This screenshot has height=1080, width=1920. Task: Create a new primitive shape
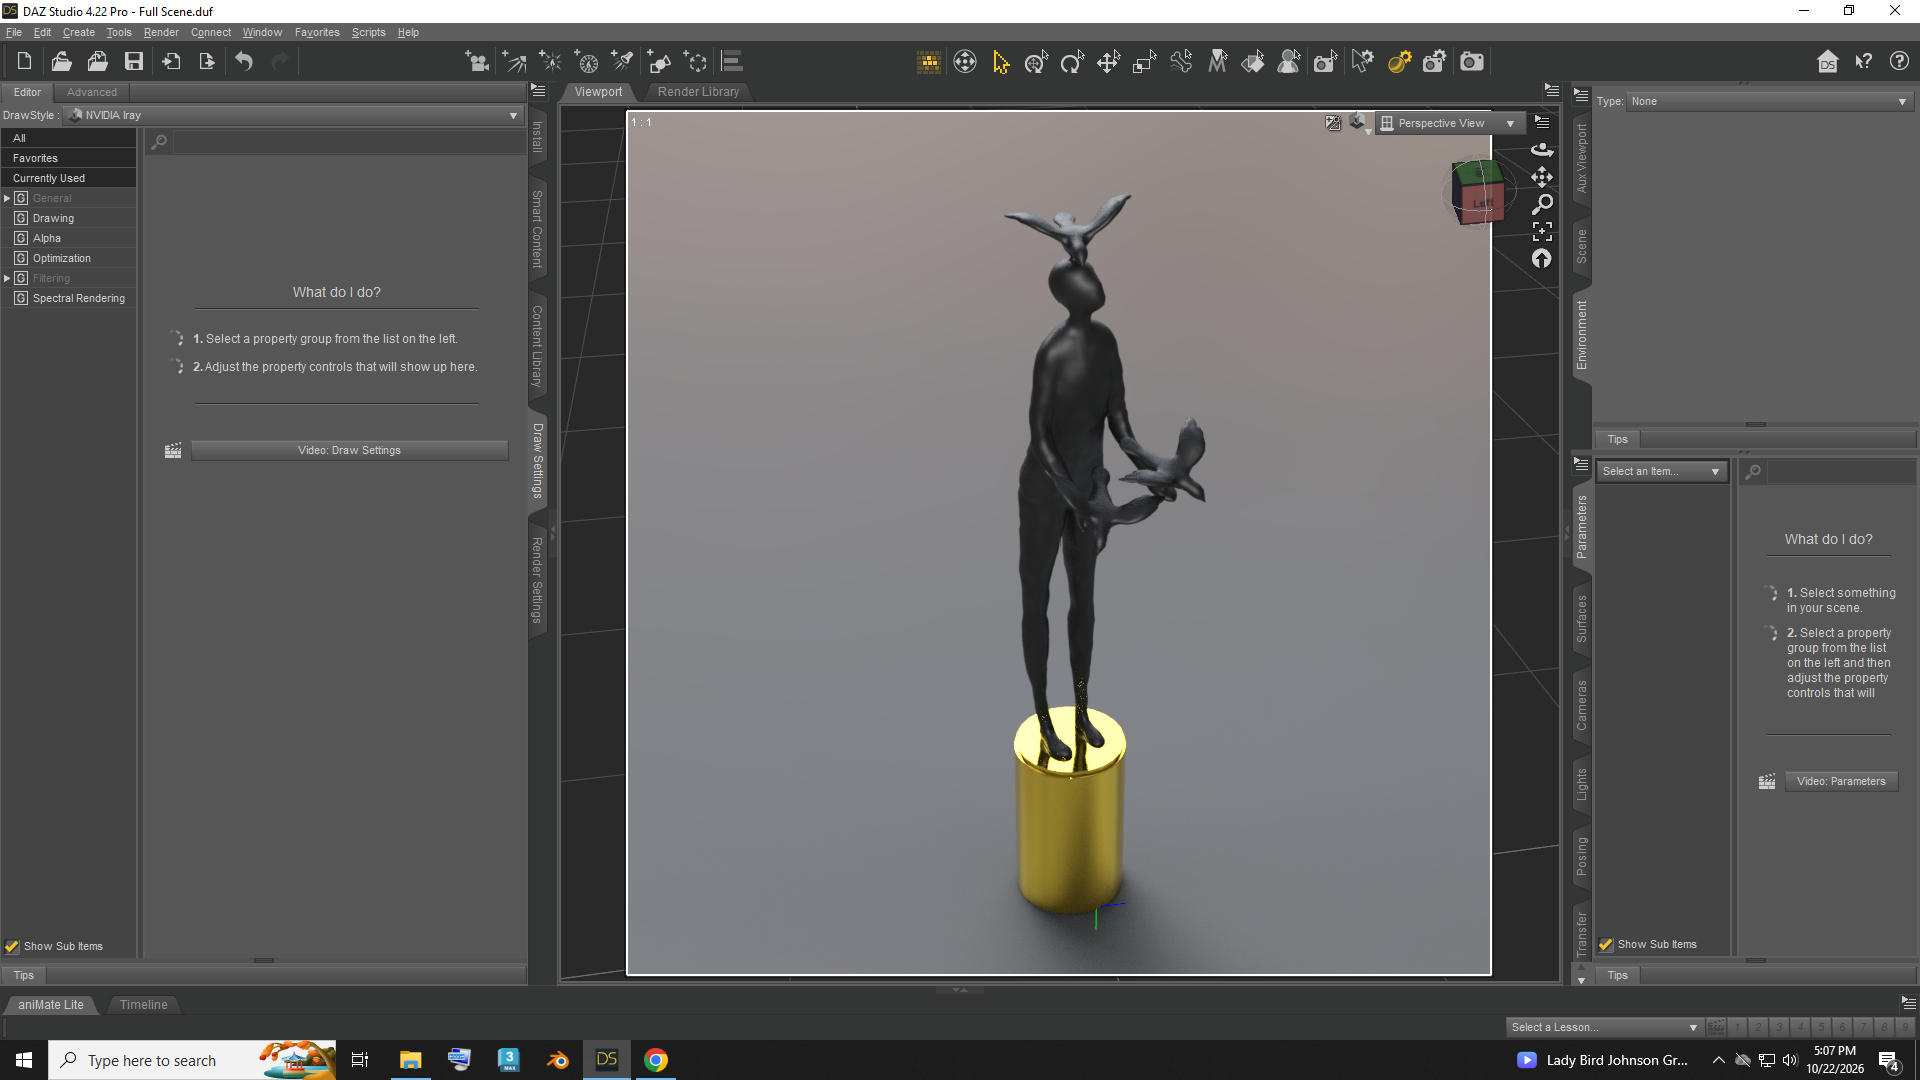click(x=659, y=62)
